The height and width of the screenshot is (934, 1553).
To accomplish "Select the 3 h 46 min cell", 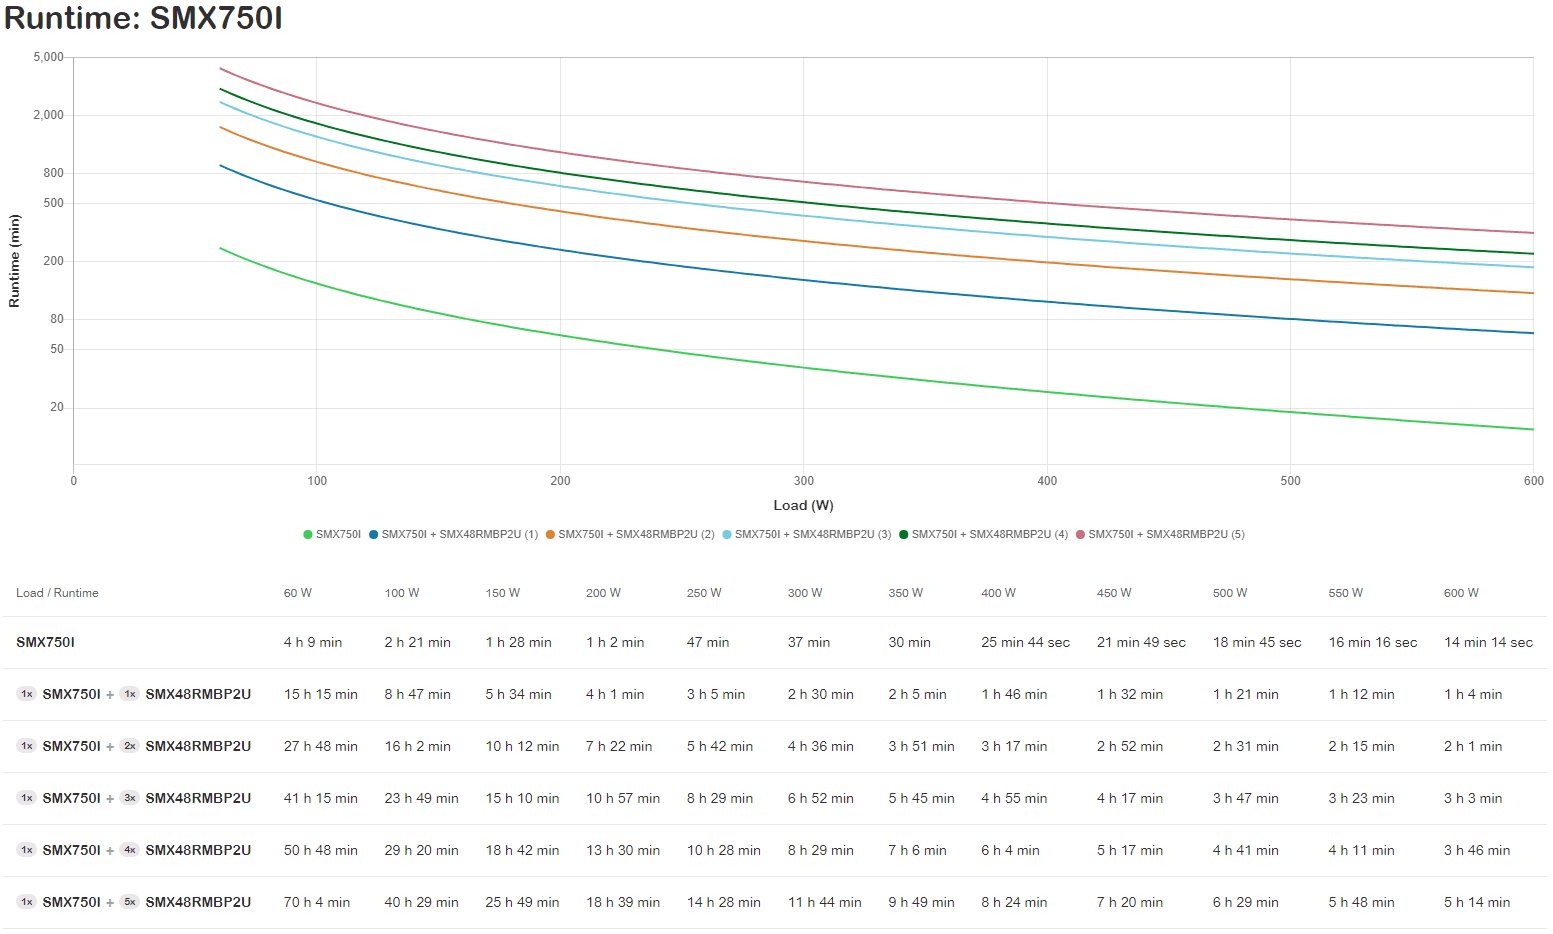I will [1477, 850].
